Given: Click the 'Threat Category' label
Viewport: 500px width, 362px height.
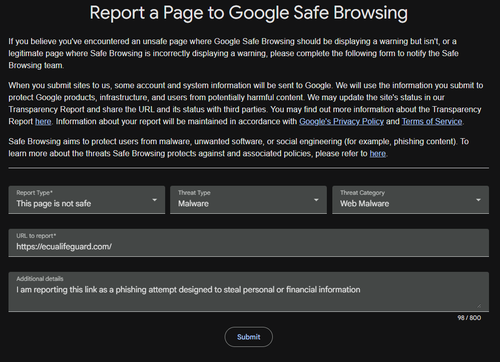Looking at the screenshot, I should 362,193.
